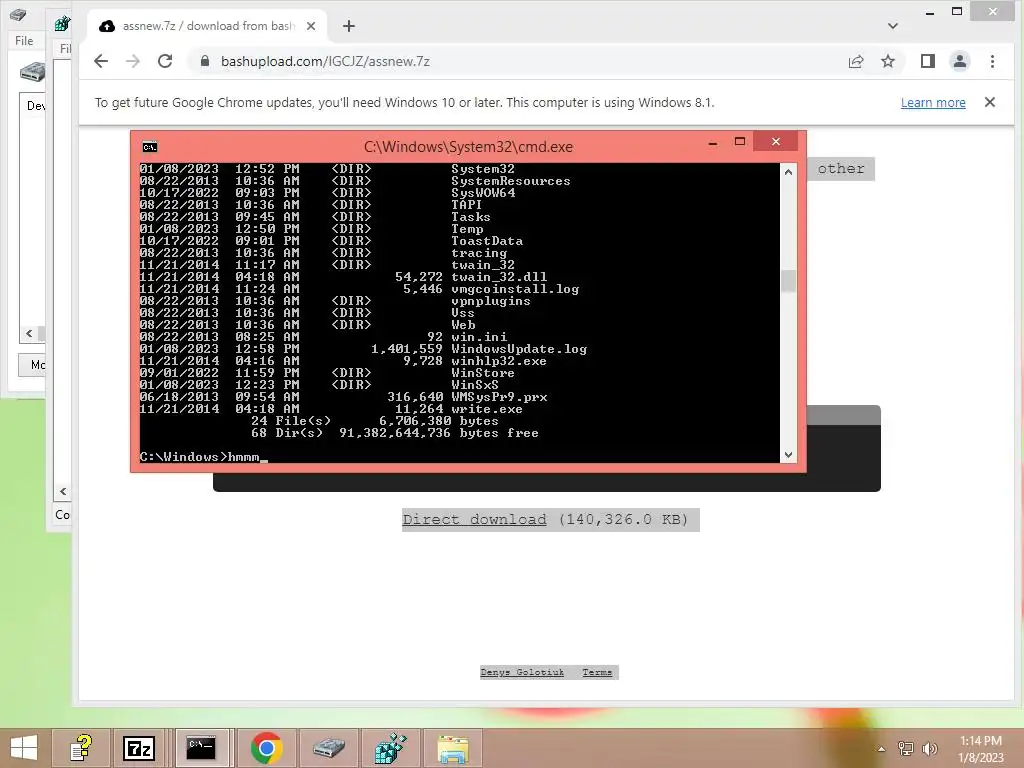Open help document taskbar icon

81,748
